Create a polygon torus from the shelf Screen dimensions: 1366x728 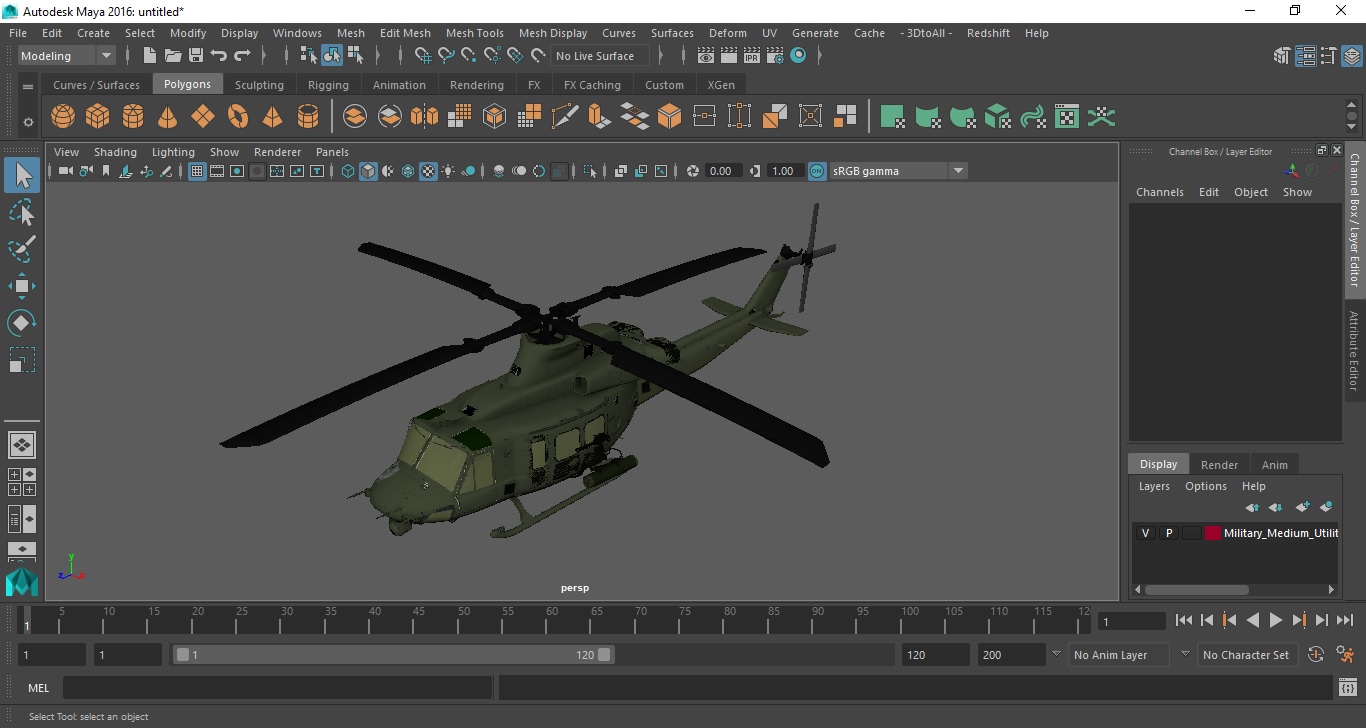pos(238,117)
